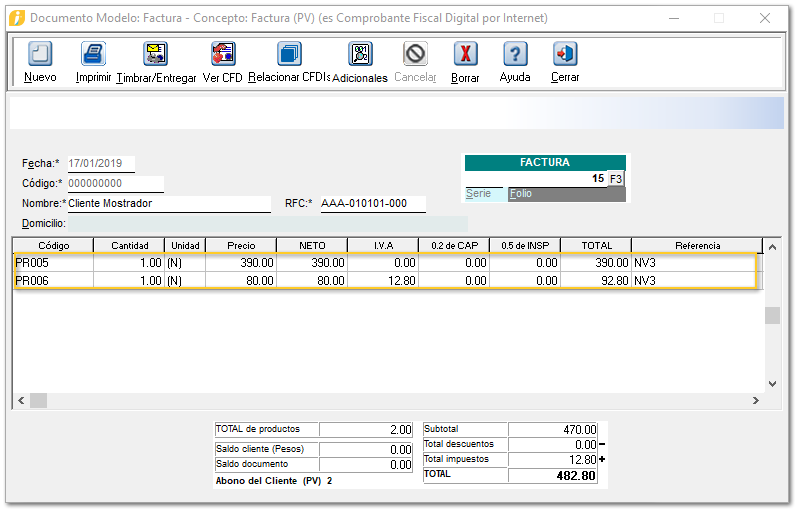Click horizontal scrollbar right arrow
Screen dimensions: 798x512
tap(757, 401)
